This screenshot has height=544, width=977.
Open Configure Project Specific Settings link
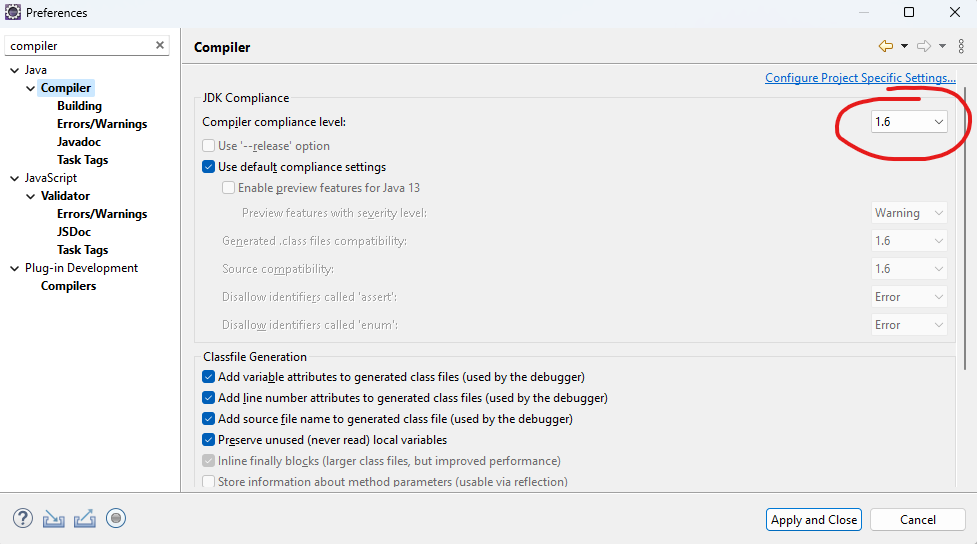click(x=860, y=78)
